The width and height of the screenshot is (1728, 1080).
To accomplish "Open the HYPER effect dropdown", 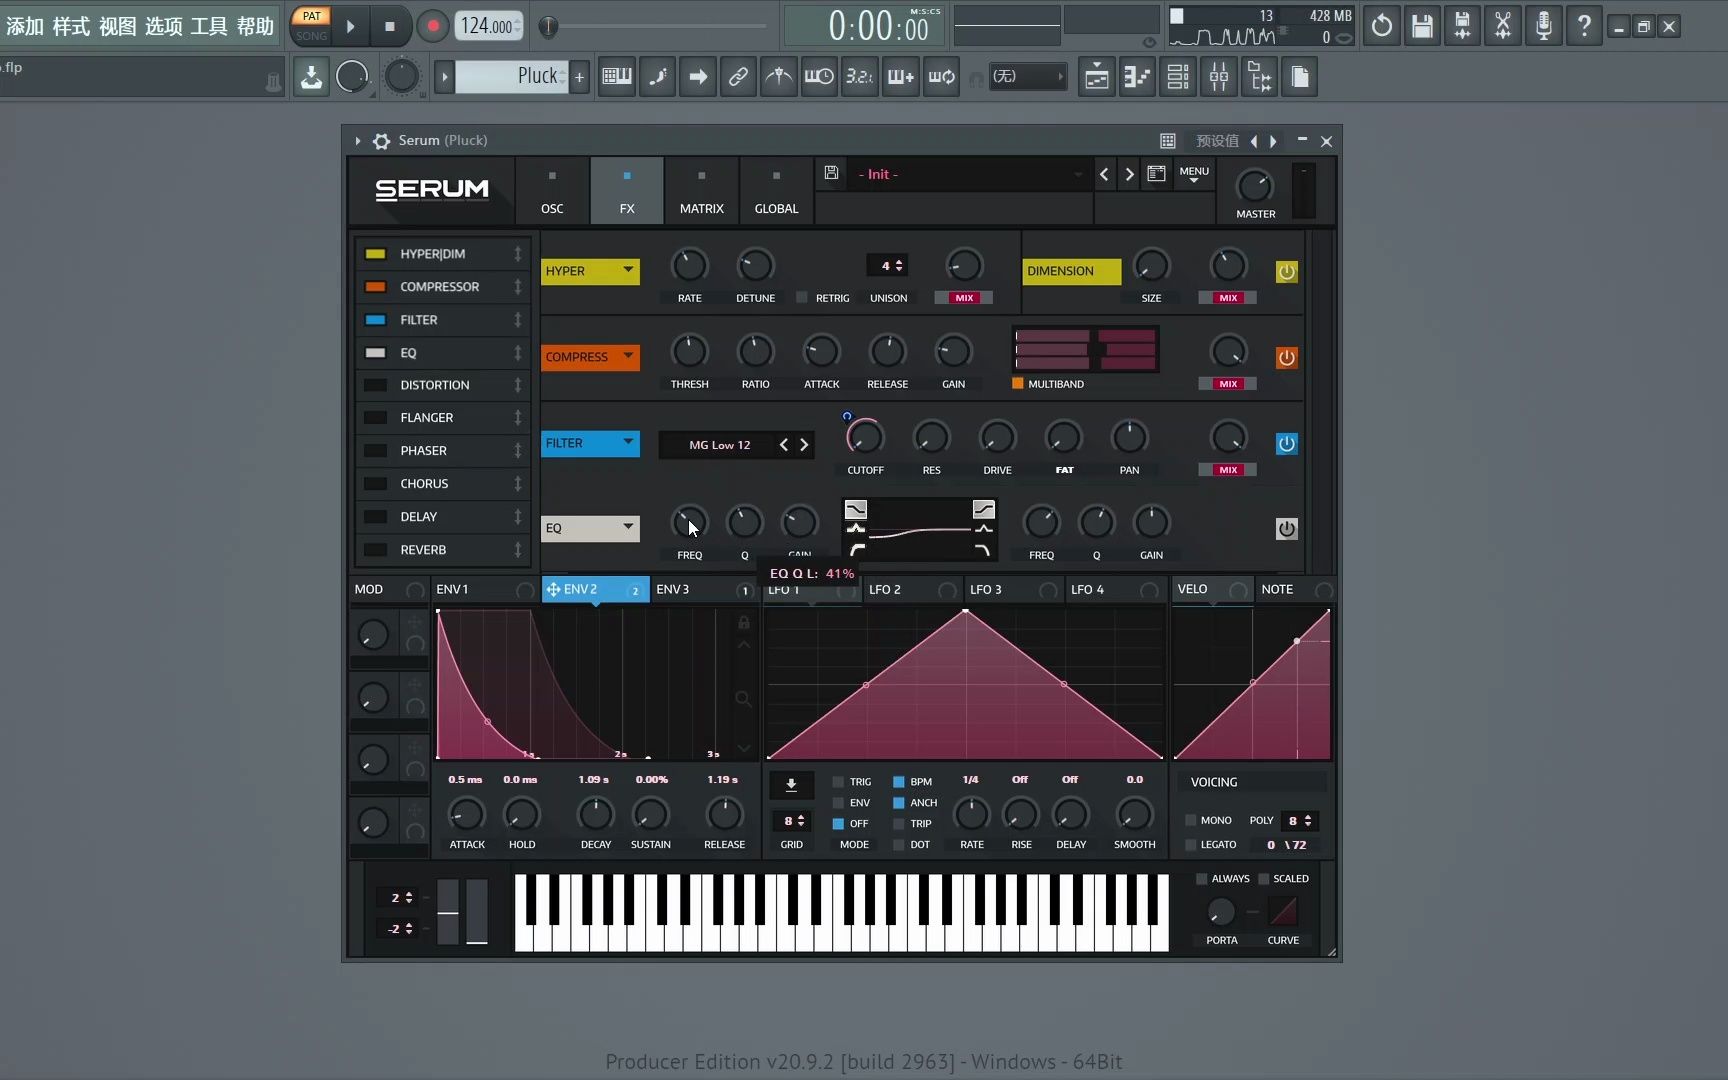I will click(590, 271).
